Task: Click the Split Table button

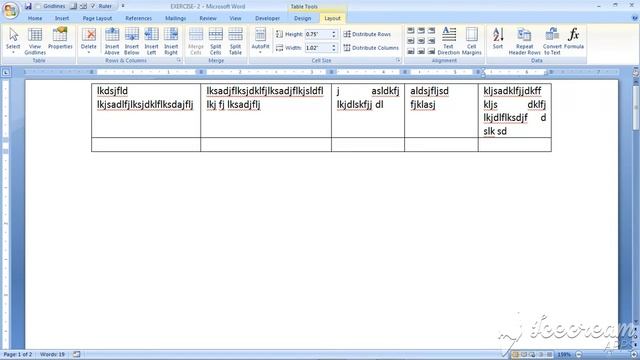Action: (236, 41)
